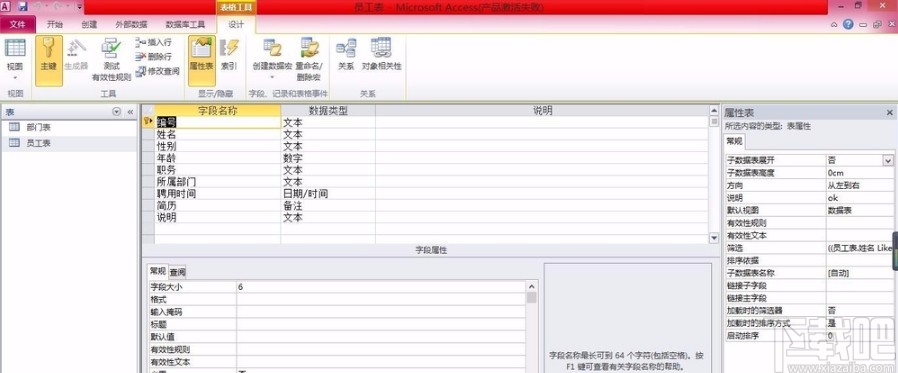
Task: Click the 性别 field name cell
Action: [218, 146]
